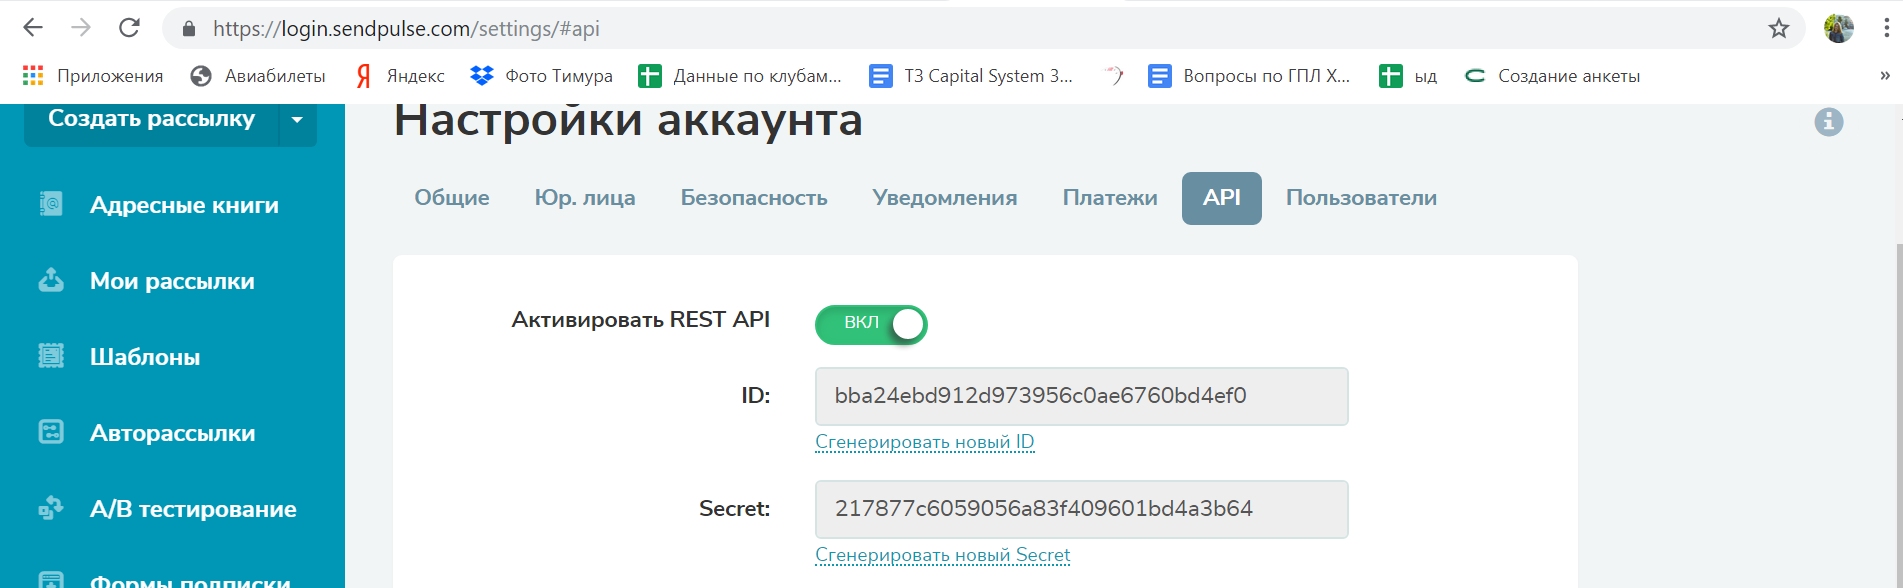Show hidden bookmarks with the chevron
Image resolution: width=1903 pixels, height=588 pixels.
1884,76
